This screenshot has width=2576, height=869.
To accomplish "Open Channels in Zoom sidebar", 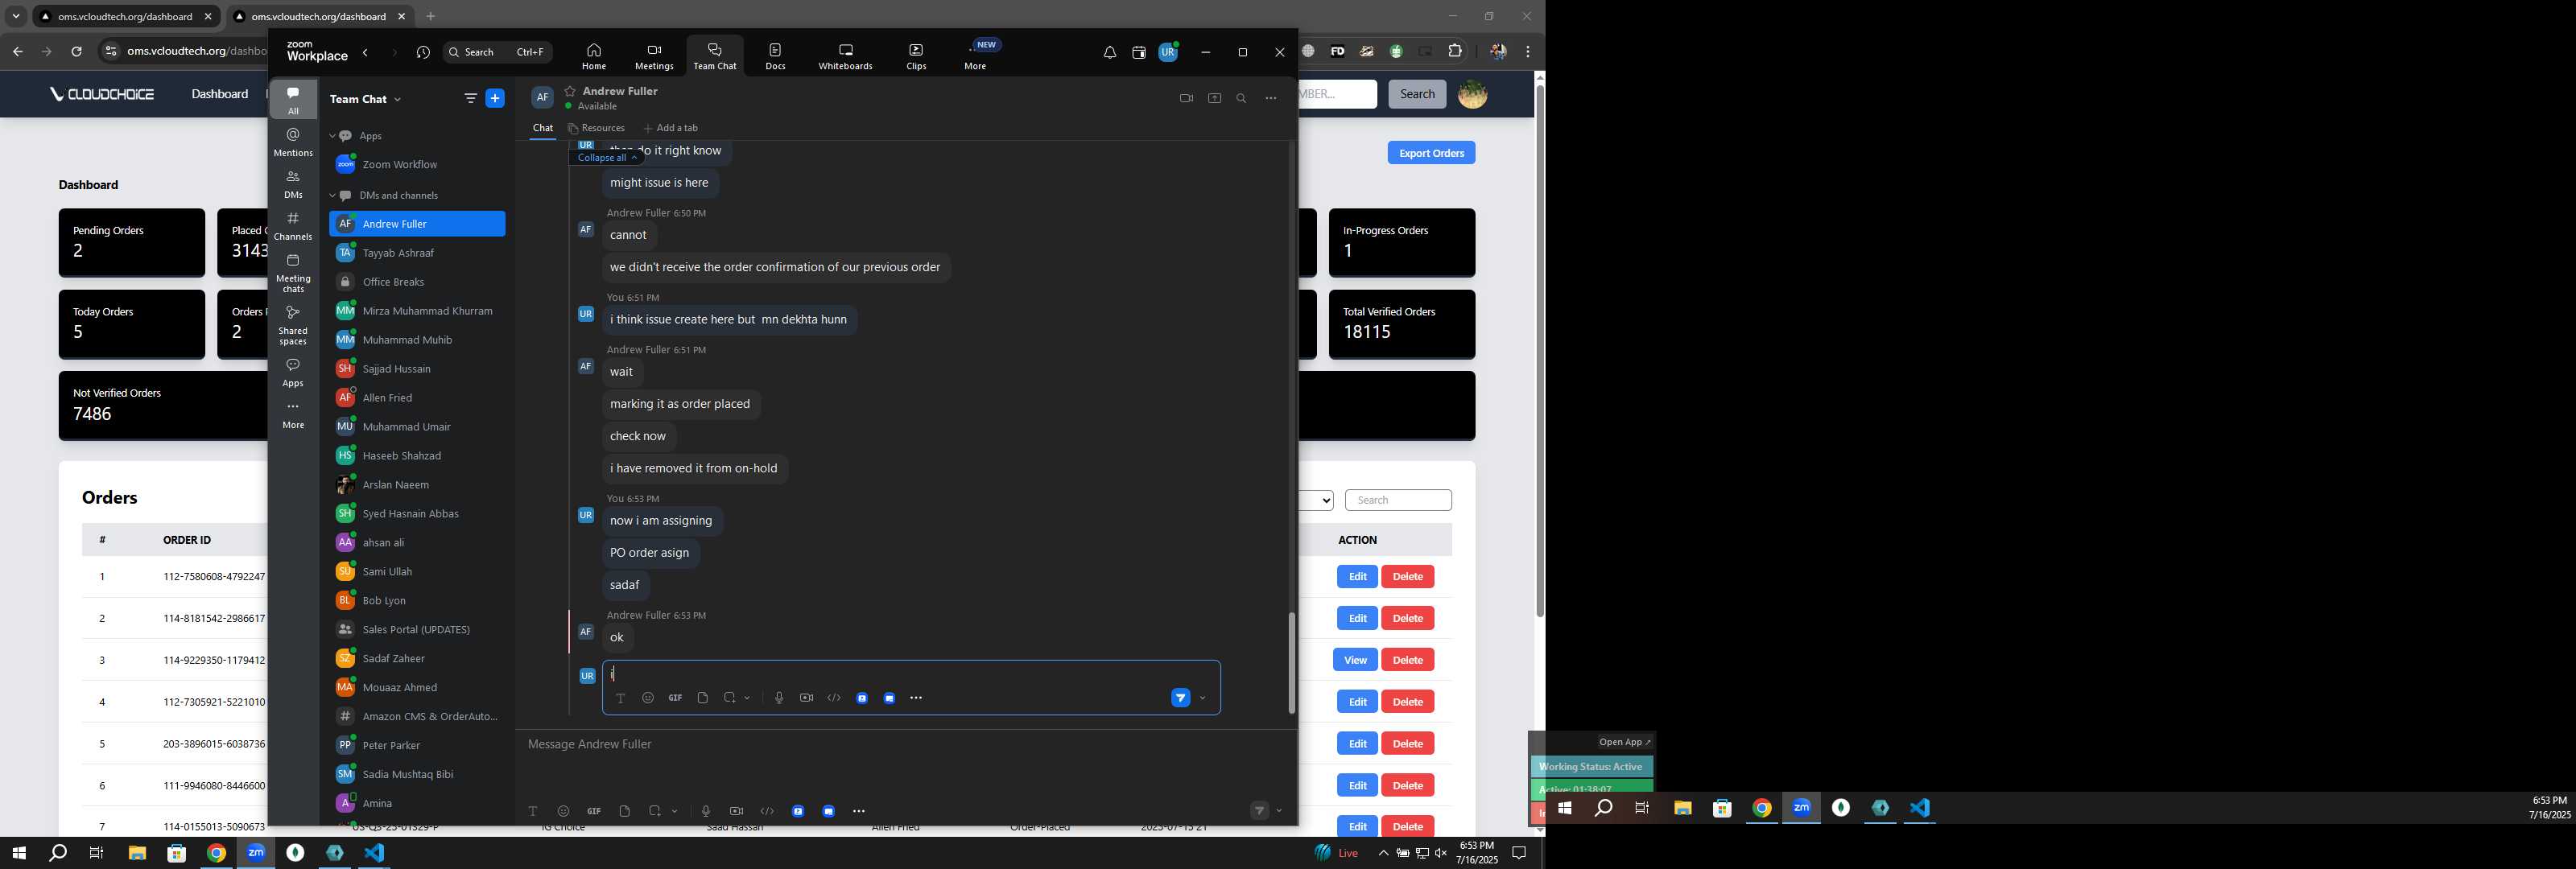I will pyautogui.click(x=293, y=226).
